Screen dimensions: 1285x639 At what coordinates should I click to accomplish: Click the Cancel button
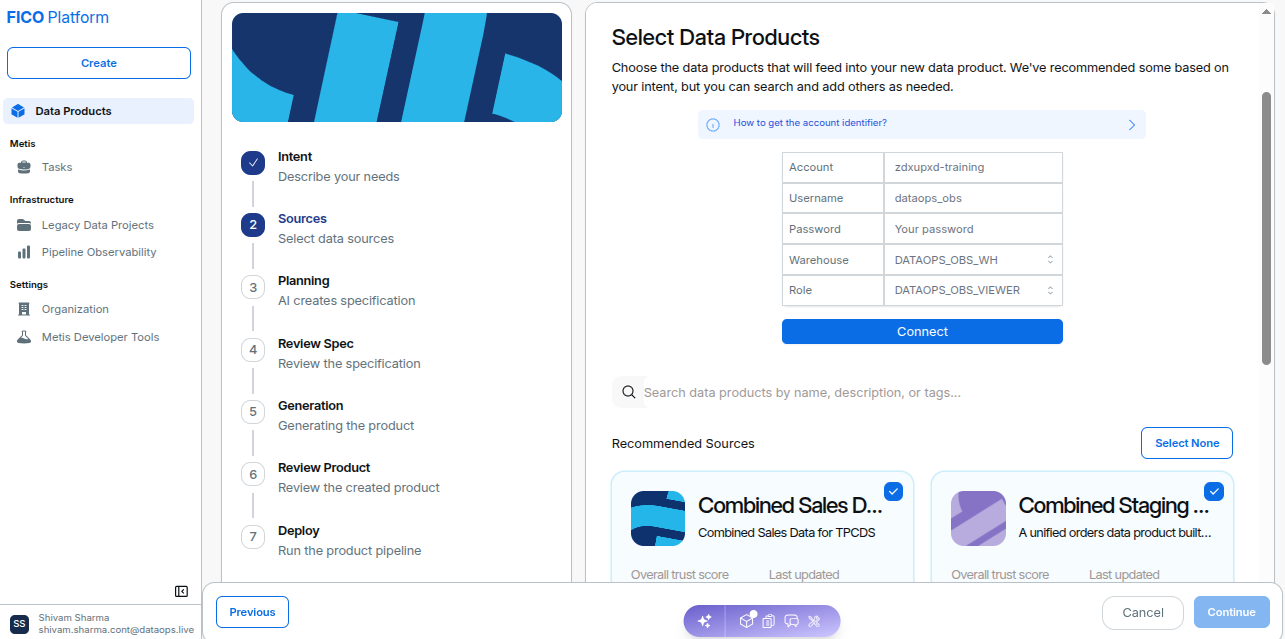[x=1143, y=612]
